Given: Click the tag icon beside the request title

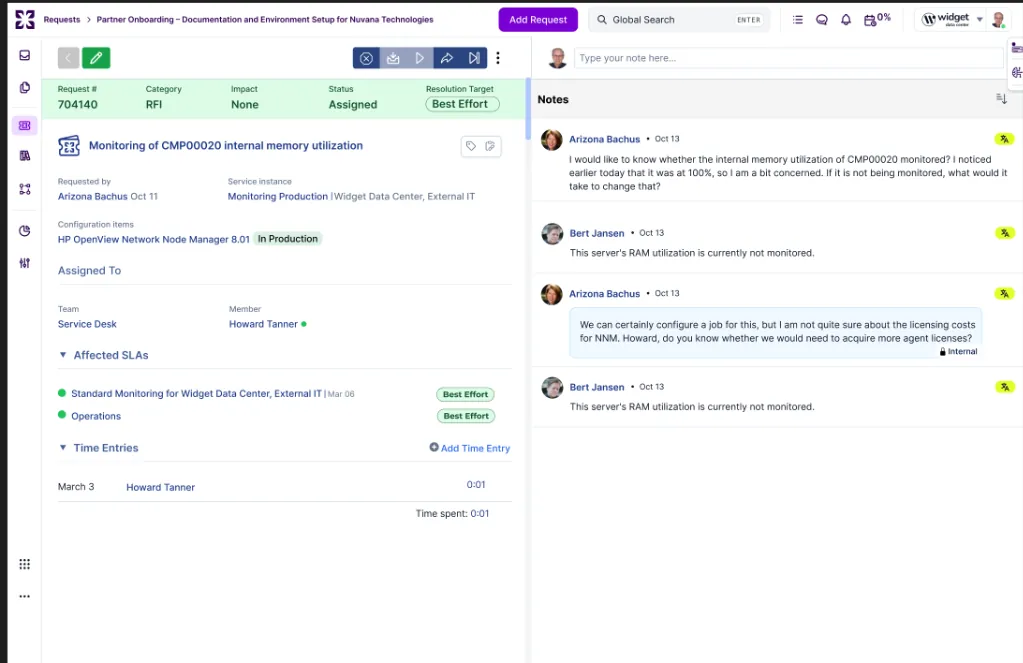Looking at the screenshot, I should click(471, 146).
